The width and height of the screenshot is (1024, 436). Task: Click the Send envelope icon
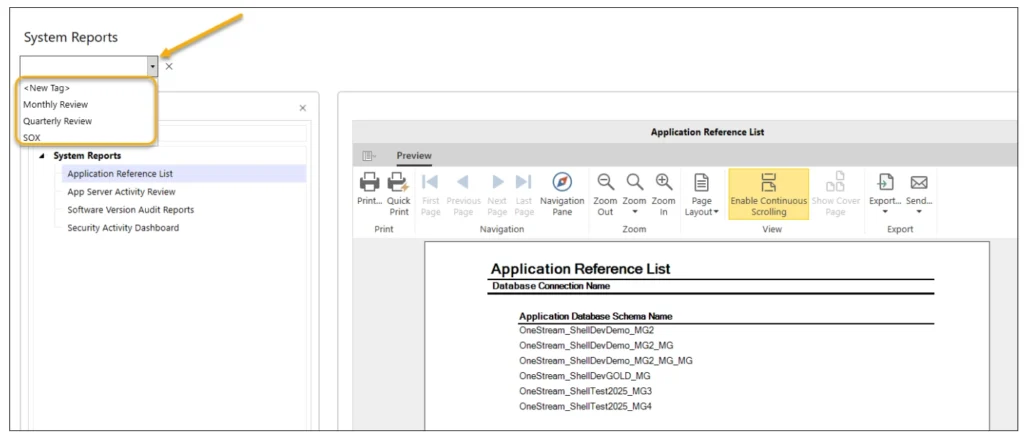[x=918, y=183]
